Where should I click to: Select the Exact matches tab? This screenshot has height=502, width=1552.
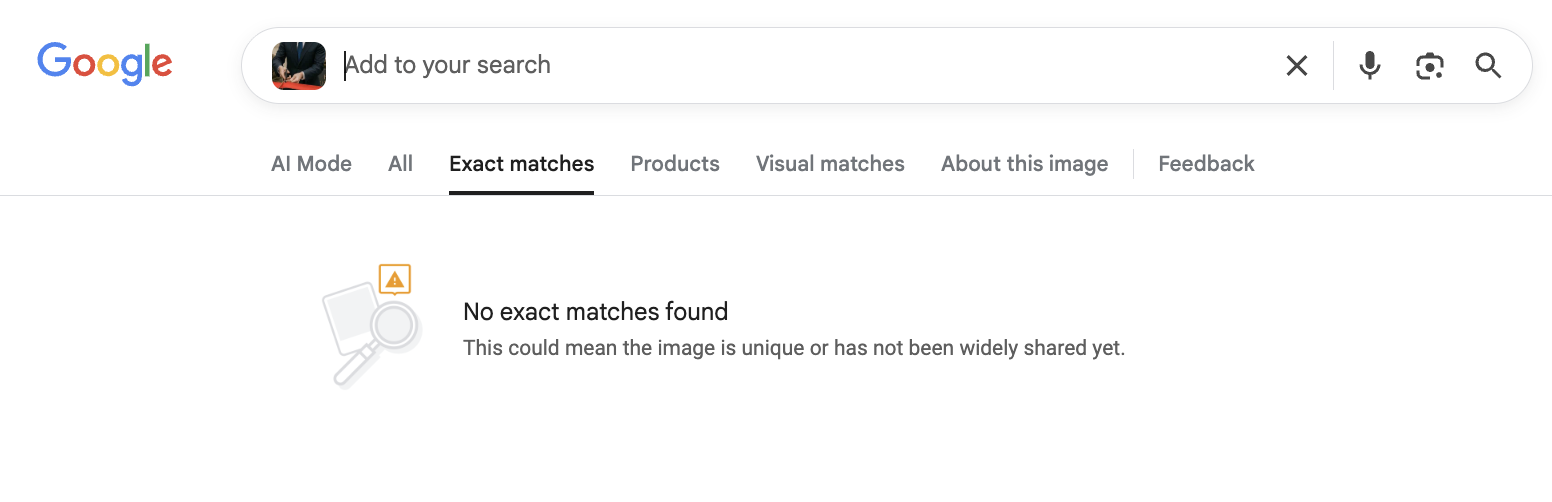[x=521, y=164]
